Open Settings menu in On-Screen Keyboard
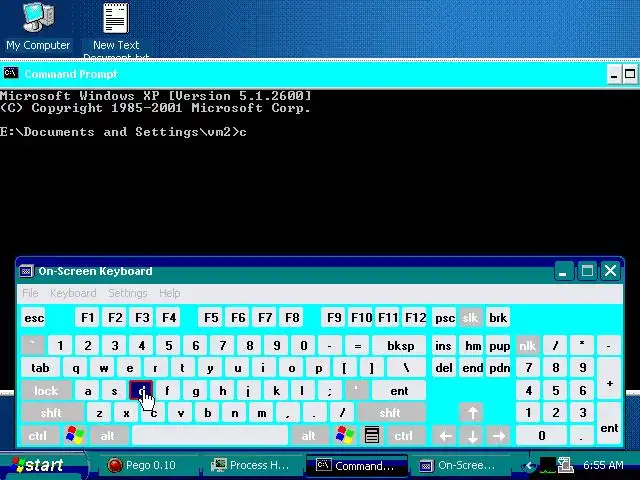This screenshot has height=480, width=640. (x=128, y=293)
